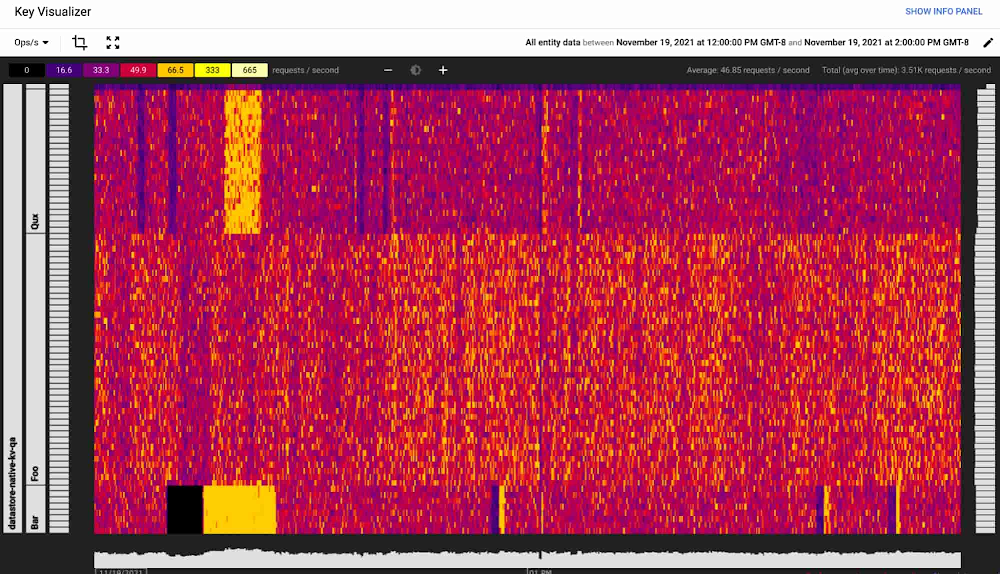Open the Ops/s metric dropdown
The height and width of the screenshot is (574, 1000).
32,43
